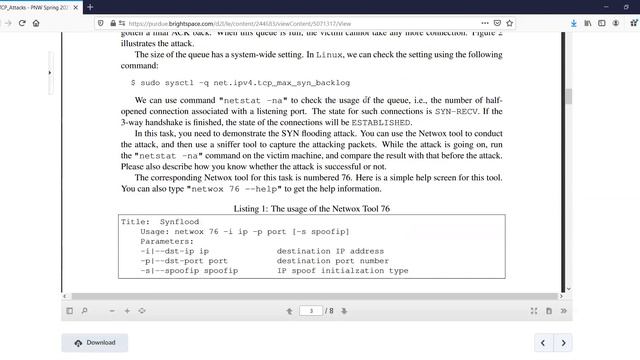Go to next PDF page

(344, 311)
